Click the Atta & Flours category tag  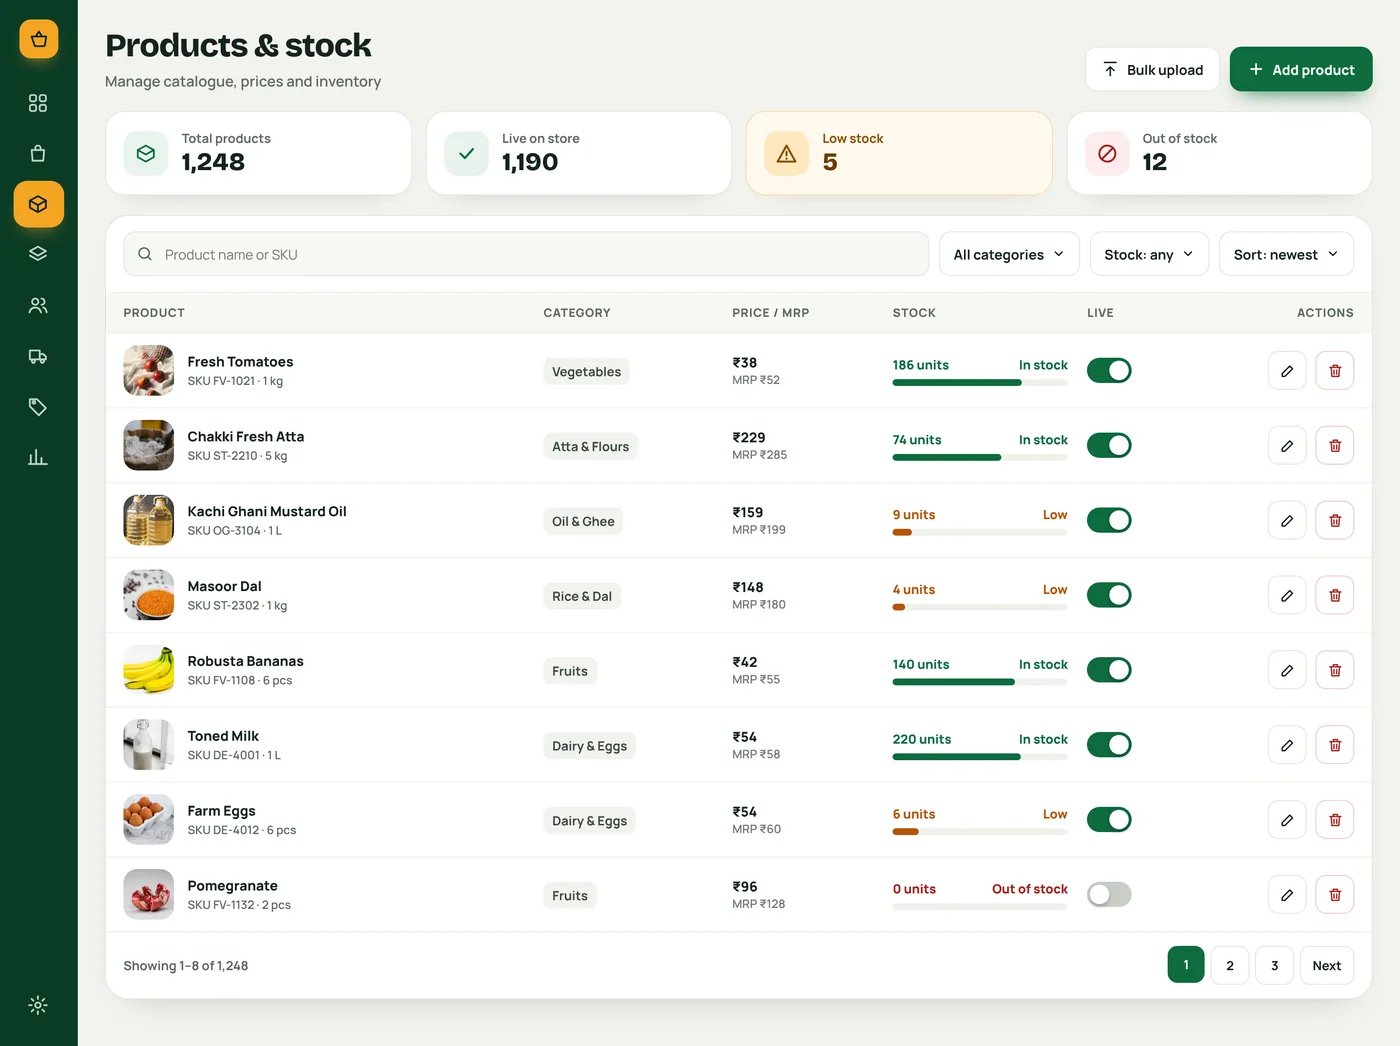(590, 446)
